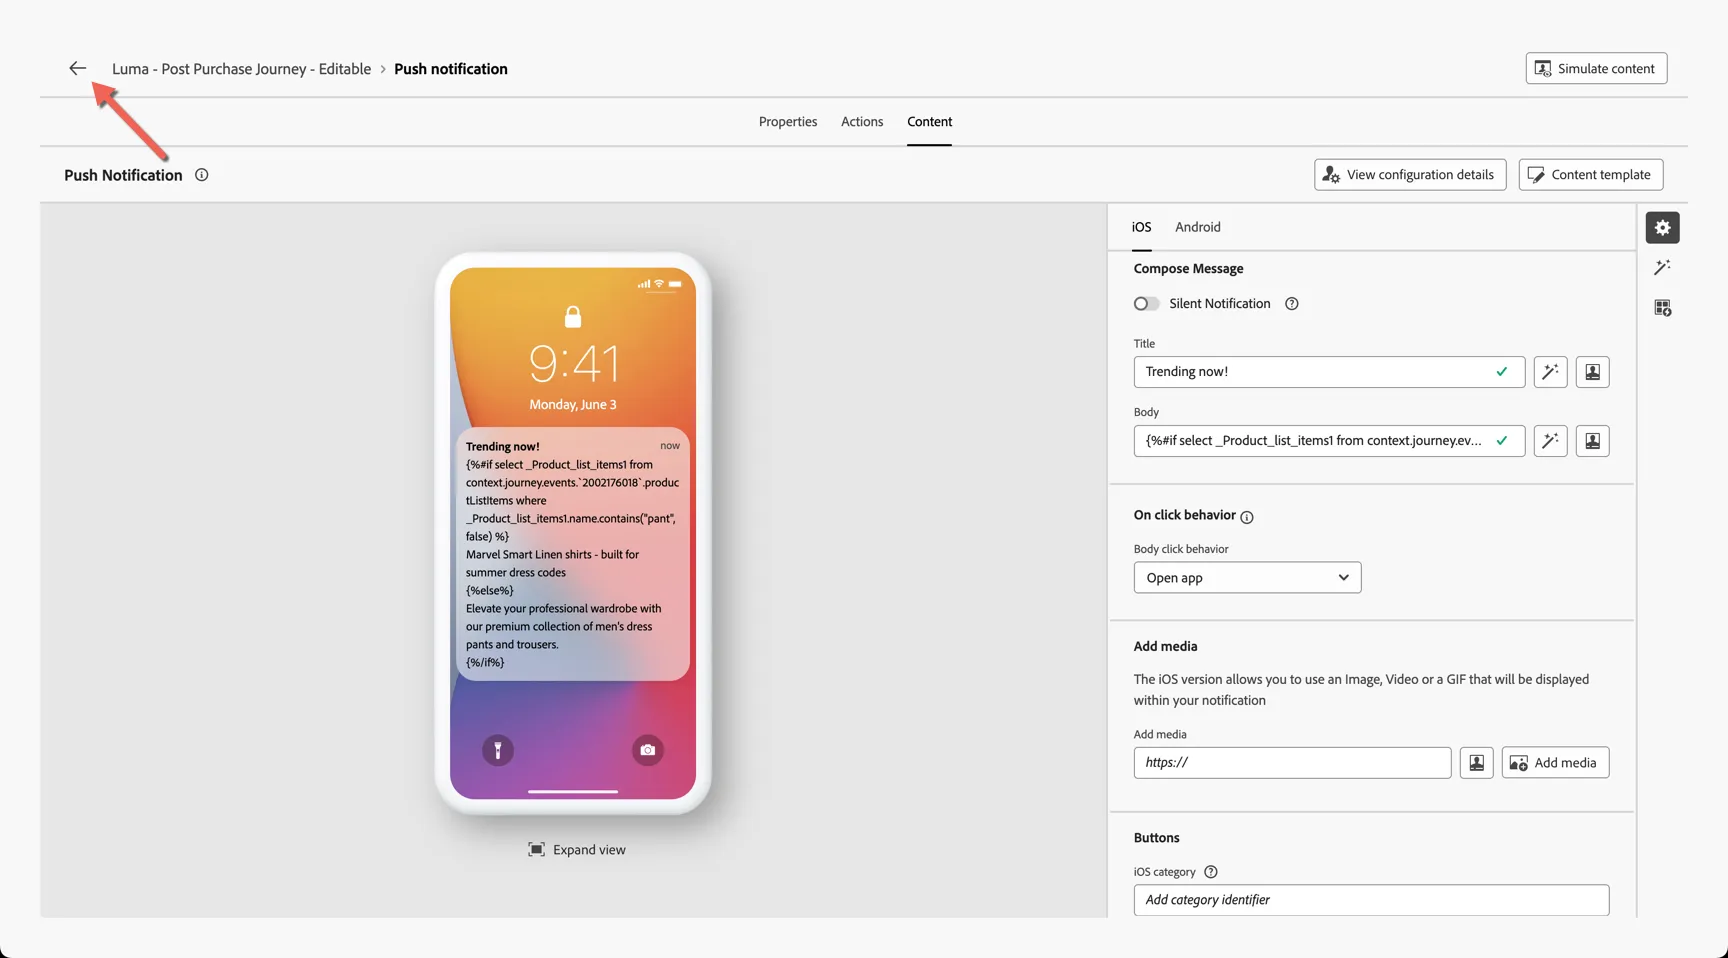Click the 9:41 clock on the phone preview
This screenshot has width=1728, height=958.
tap(574, 363)
